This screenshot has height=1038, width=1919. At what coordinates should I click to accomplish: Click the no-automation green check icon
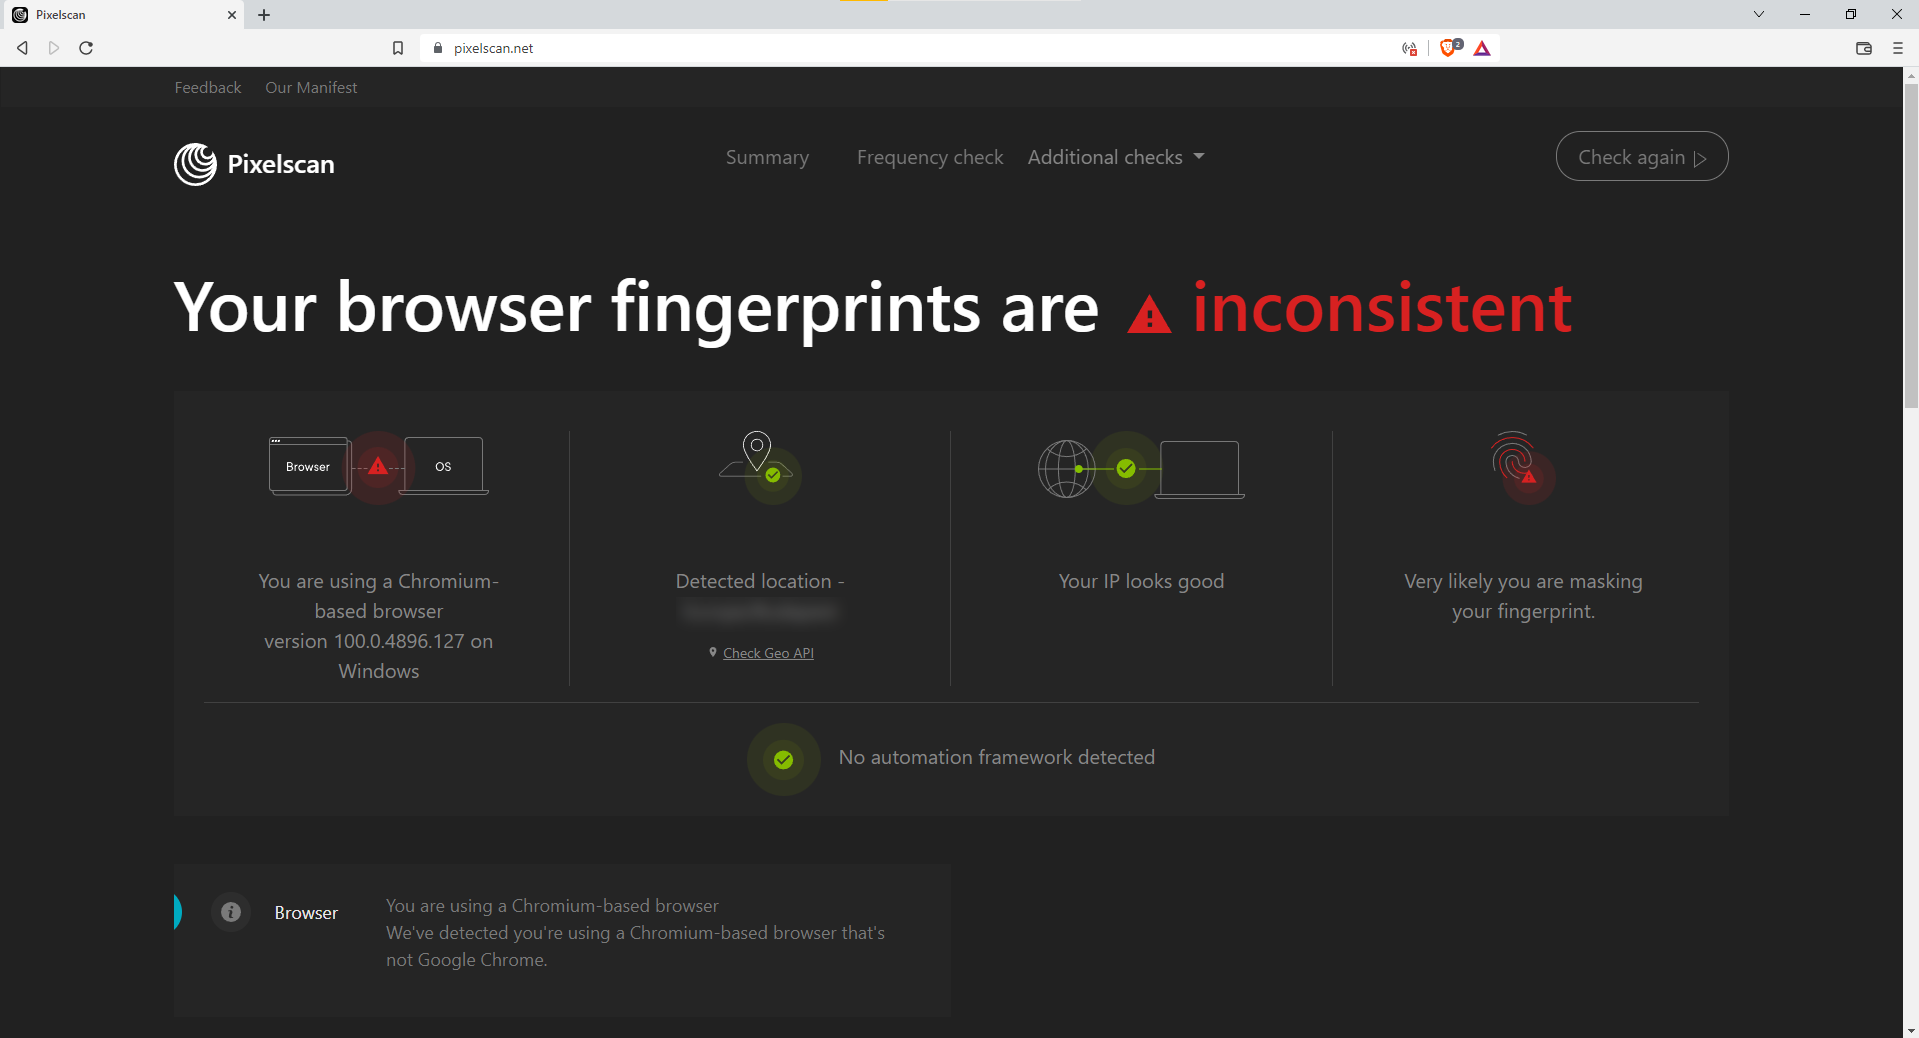point(784,760)
